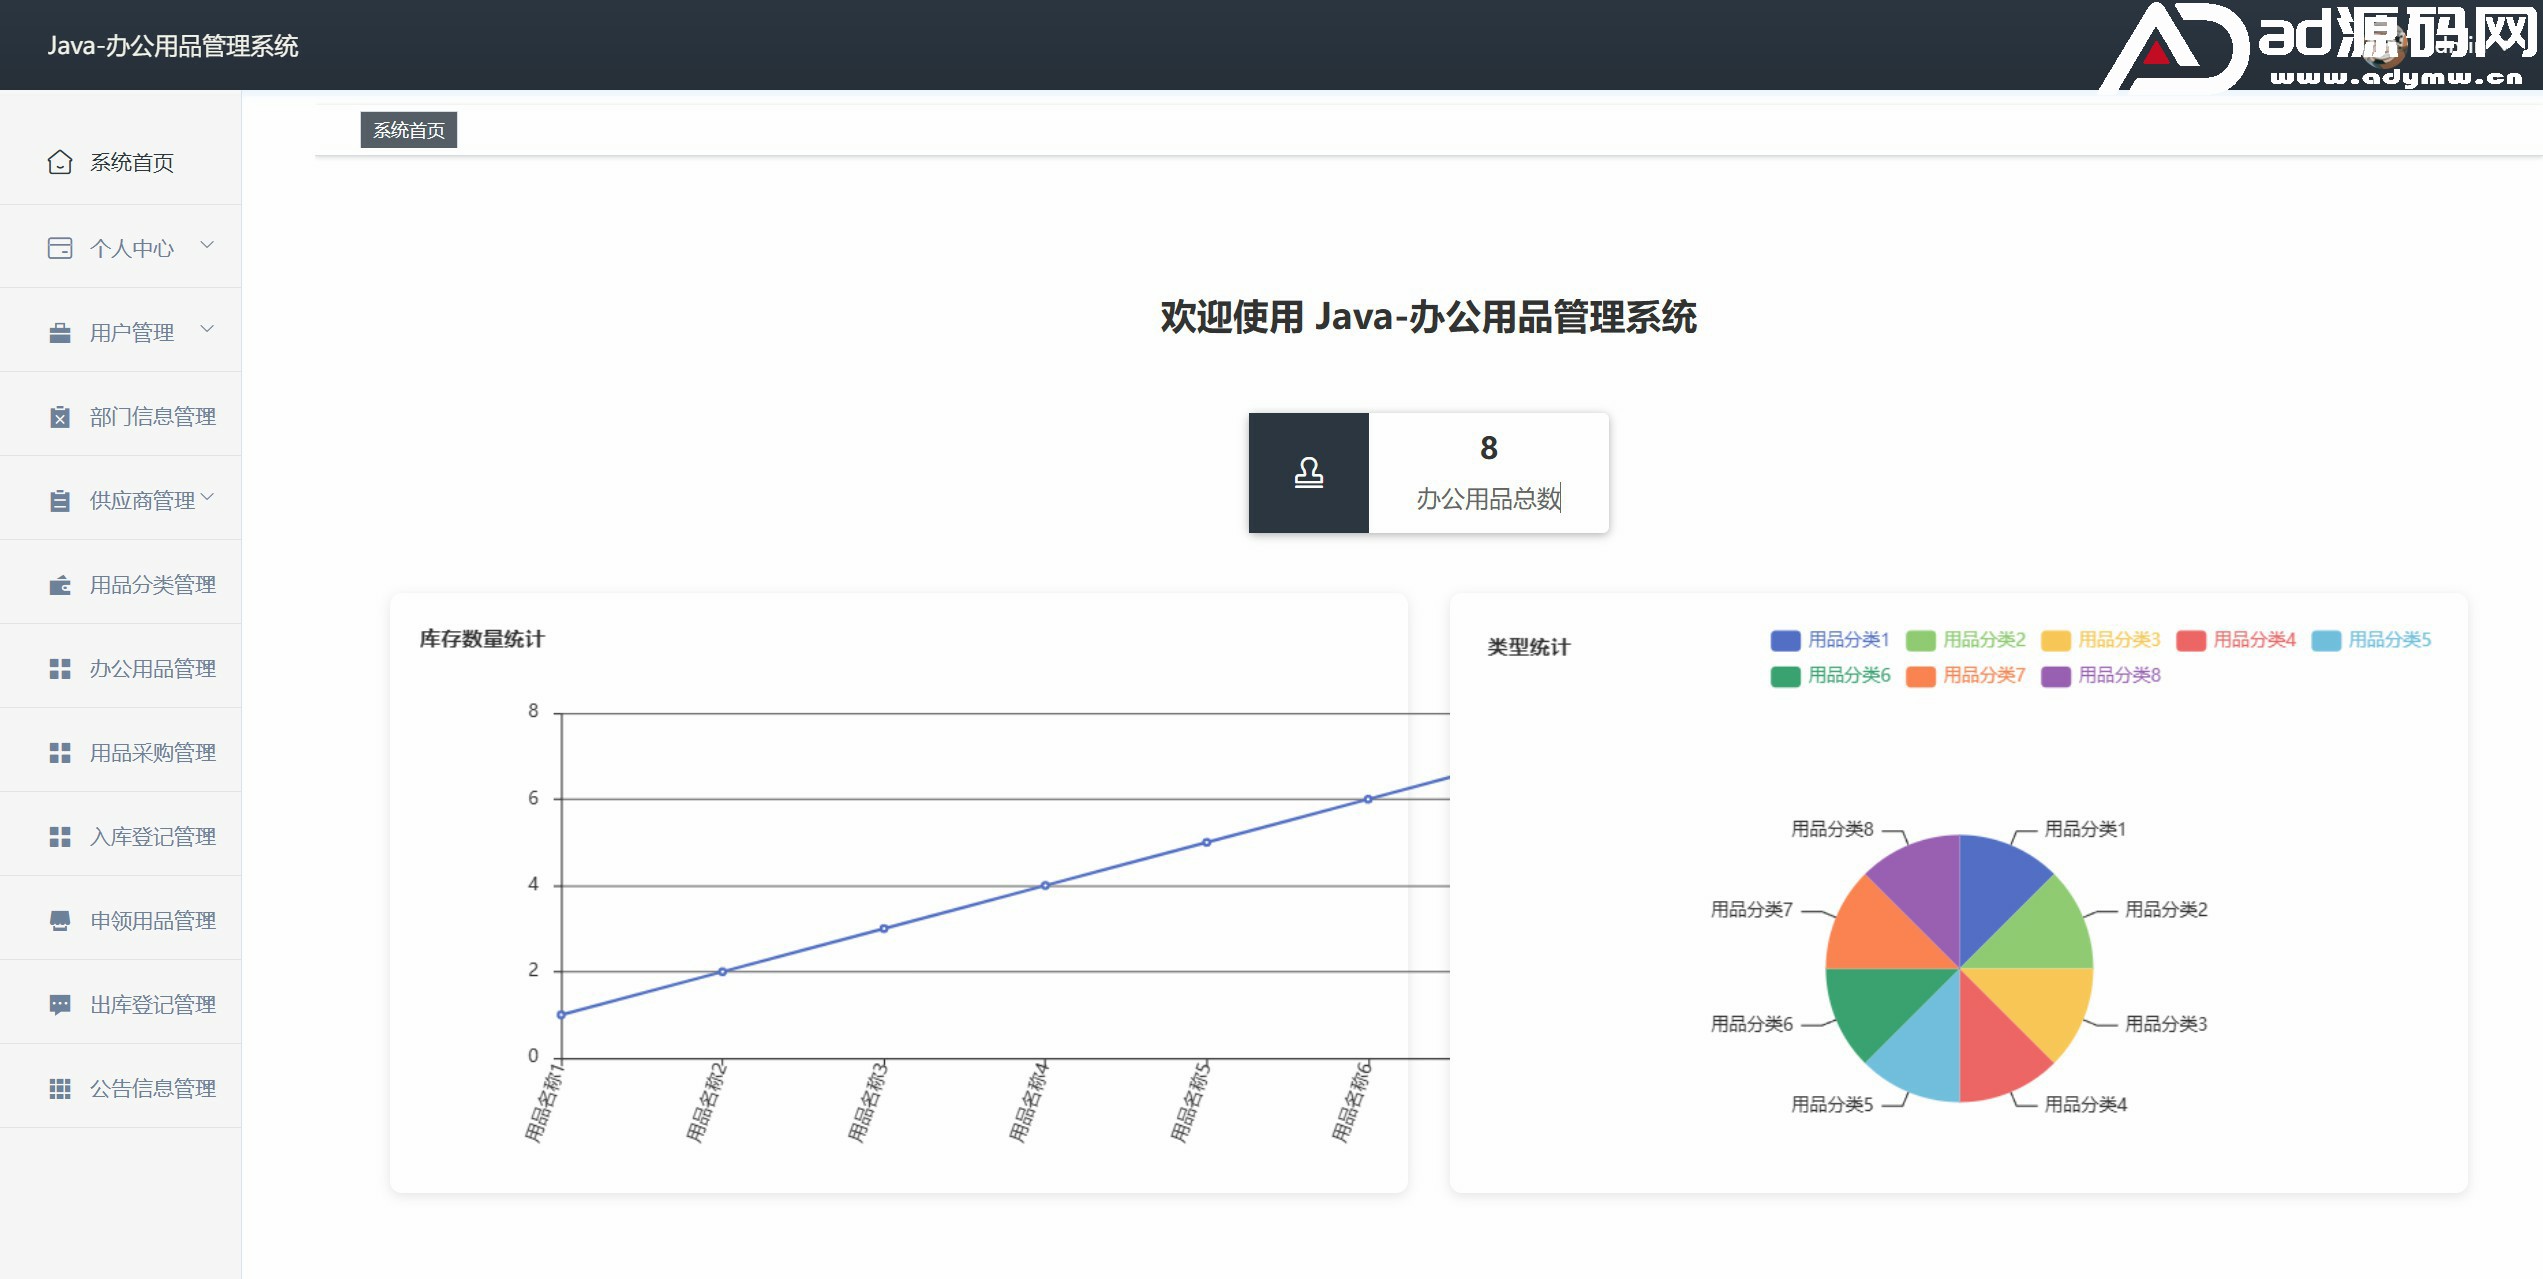Viewport: 2543px width, 1279px height.
Task: Open the 用品采购管理 menu item
Action: tap(152, 753)
